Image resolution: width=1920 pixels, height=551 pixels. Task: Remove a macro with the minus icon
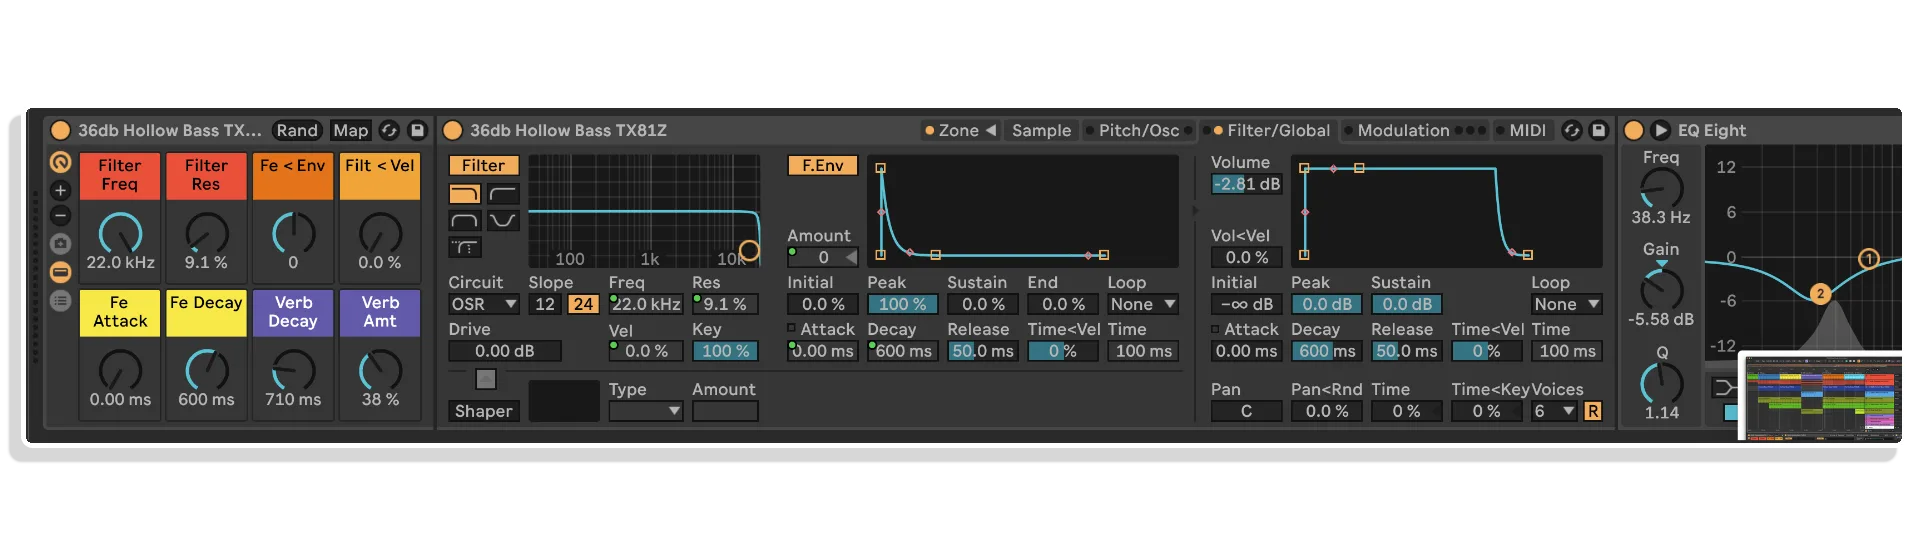coord(60,216)
